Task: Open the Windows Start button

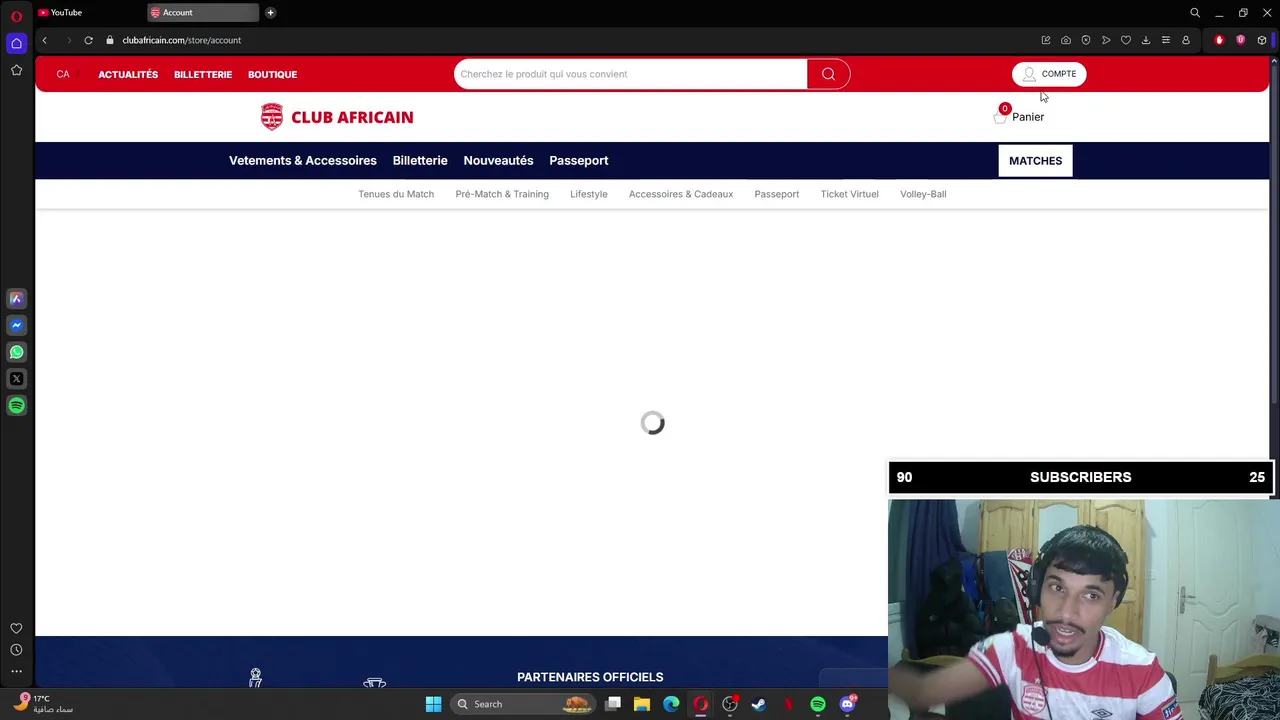Action: [x=433, y=704]
